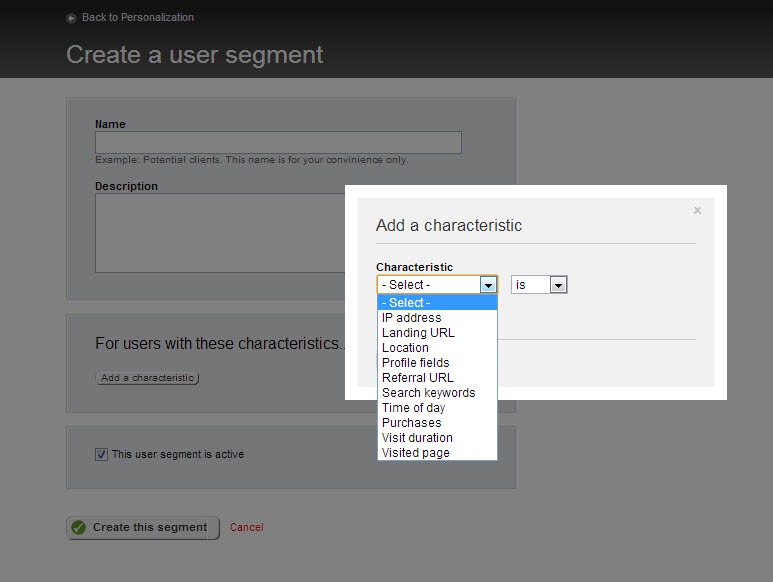The image size is (773, 582).
Task: Close the Add a characteristic dialog
Action: point(697,211)
